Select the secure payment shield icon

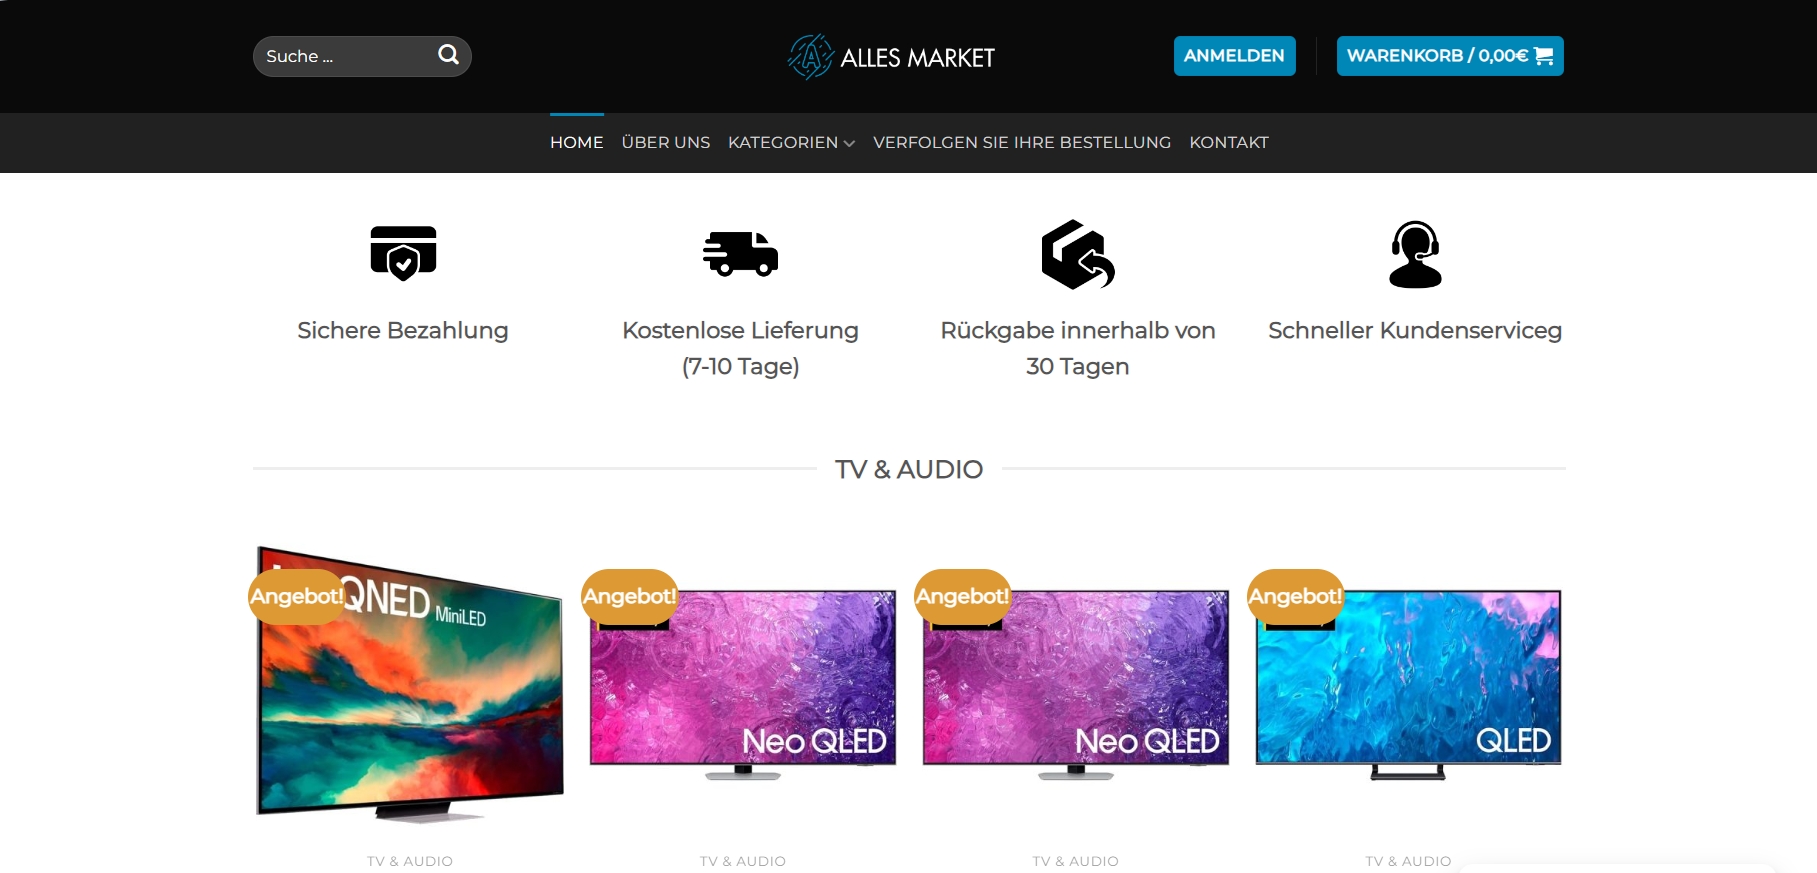pyautogui.click(x=403, y=253)
